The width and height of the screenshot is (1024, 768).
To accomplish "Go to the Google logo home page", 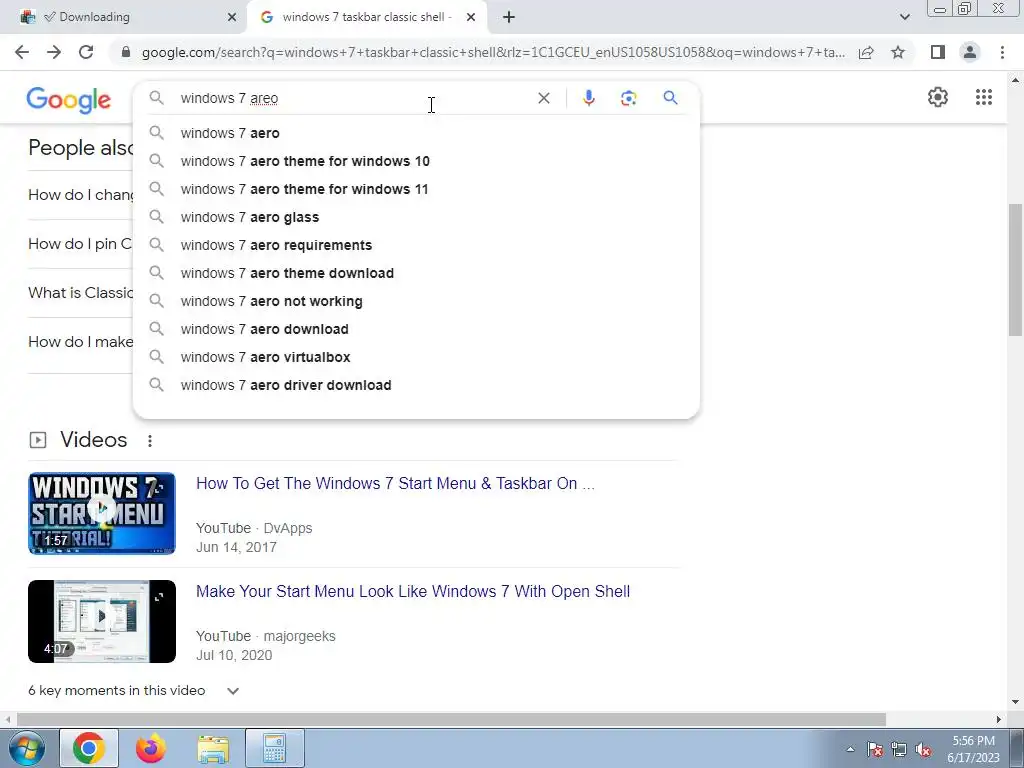I will (x=69, y=100).
